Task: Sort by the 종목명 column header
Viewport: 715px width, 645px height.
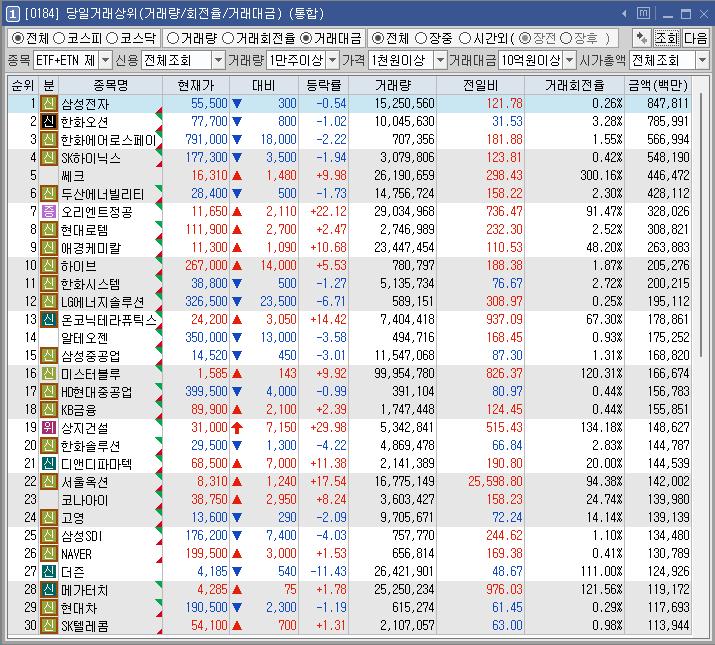Action: [110, 85]
